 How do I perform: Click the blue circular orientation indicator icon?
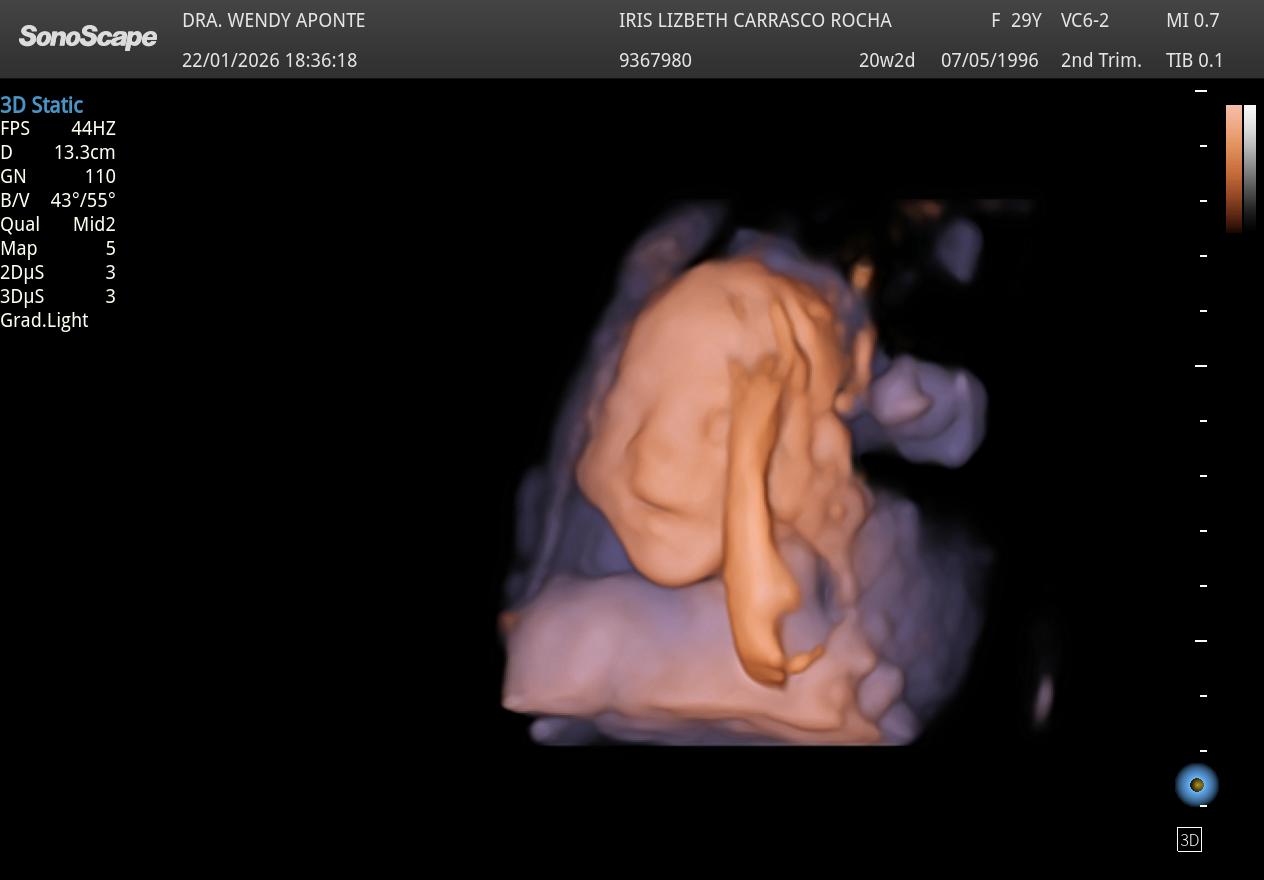tap(1196, 785)
